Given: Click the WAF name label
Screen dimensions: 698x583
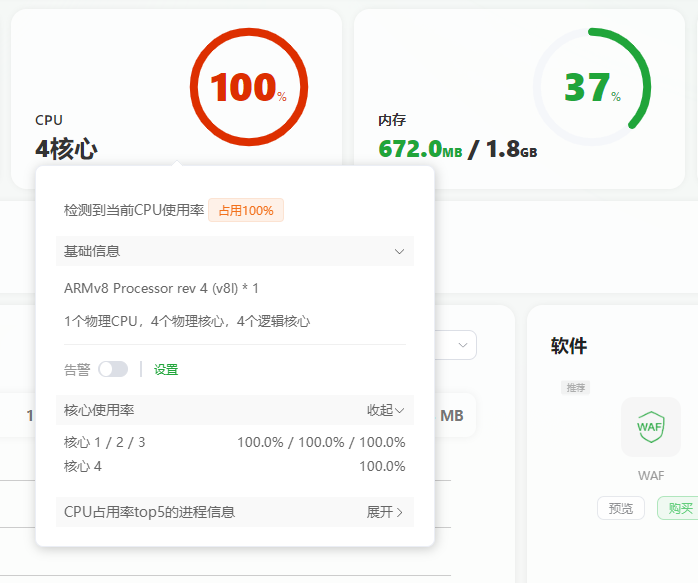Looking at the screenshot, I should pos(650,475).
